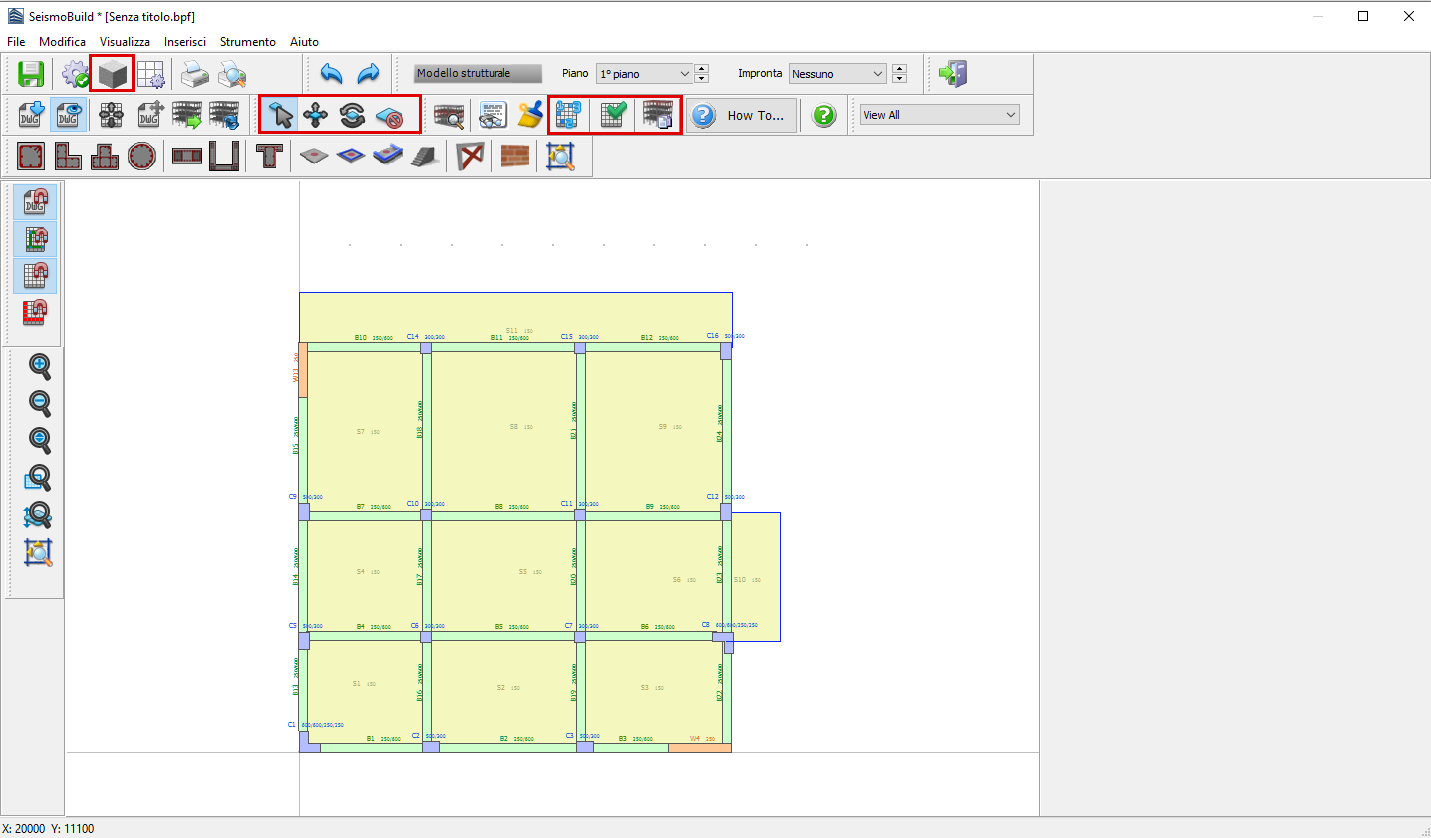Activate the move element cross-arrows tool
The width and height of the screenshot is (1431, 838).
coord(316,116)
